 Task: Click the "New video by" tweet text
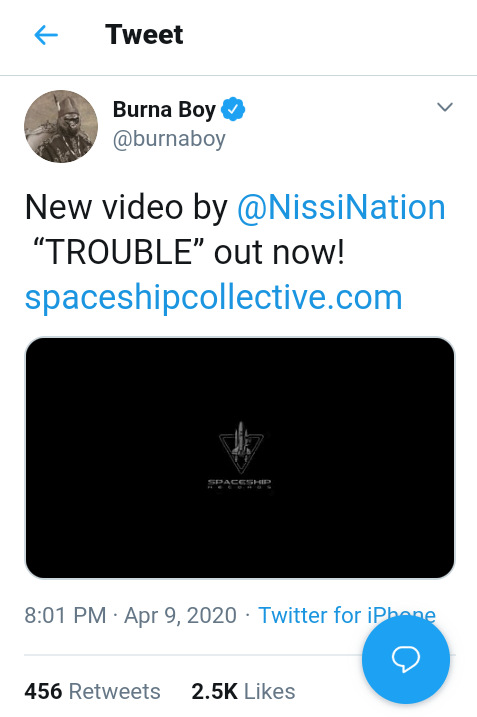click(x=126, y=208)
